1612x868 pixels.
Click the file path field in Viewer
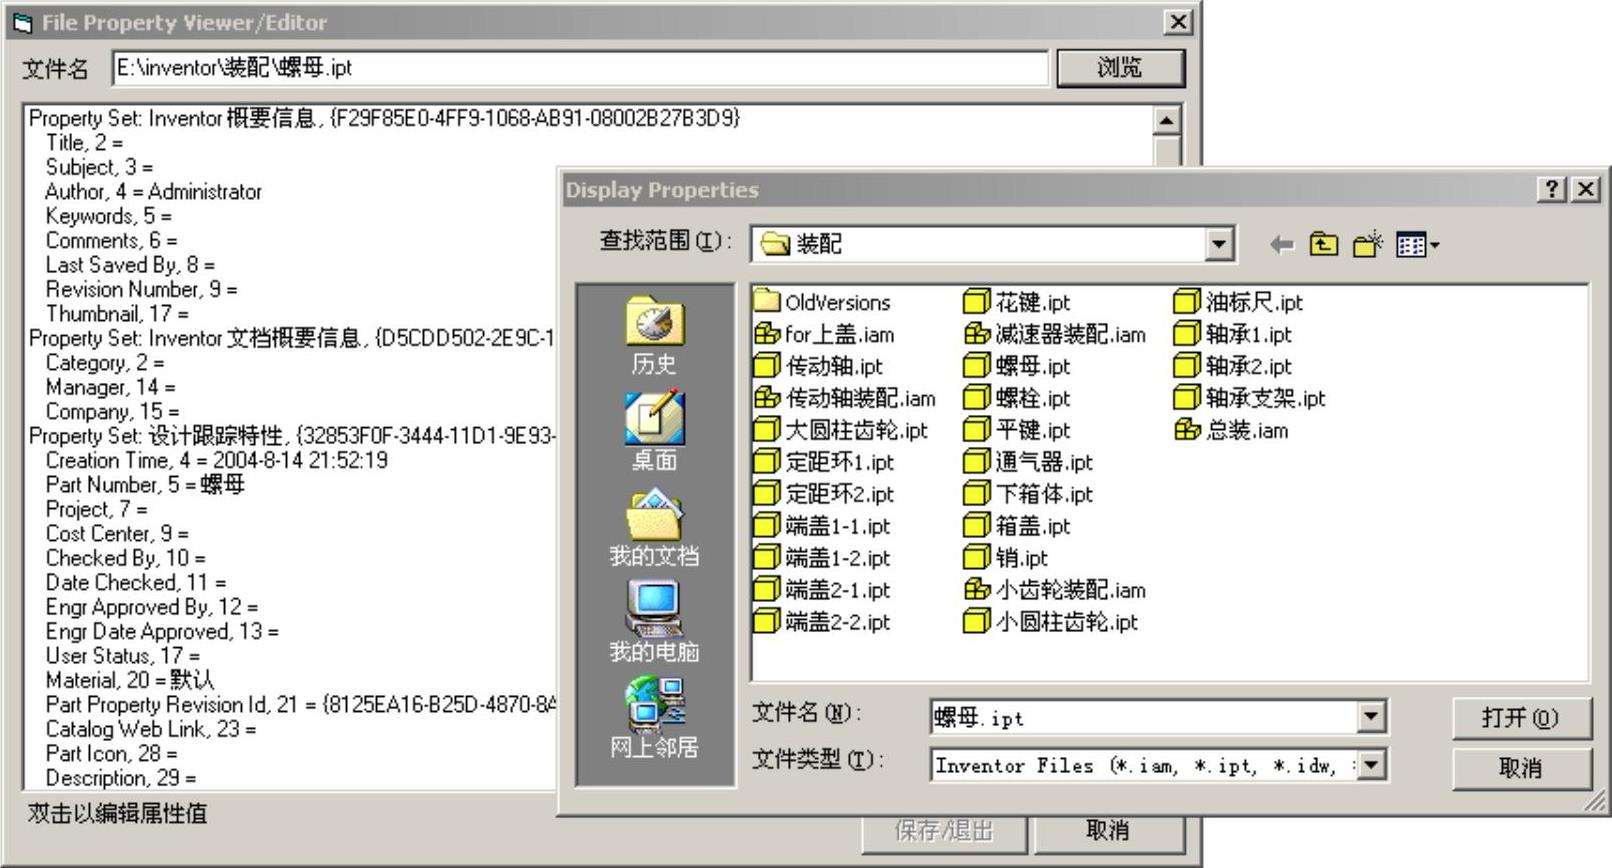[580, 68]
